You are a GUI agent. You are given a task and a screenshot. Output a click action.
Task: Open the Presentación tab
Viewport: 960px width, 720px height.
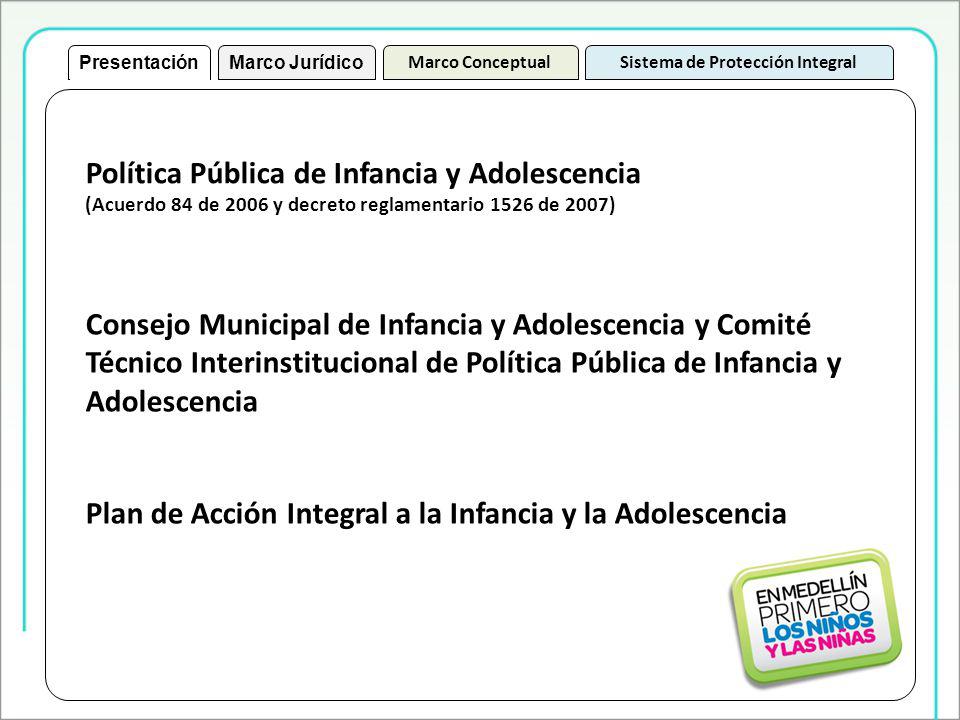[x=139, y=62]
